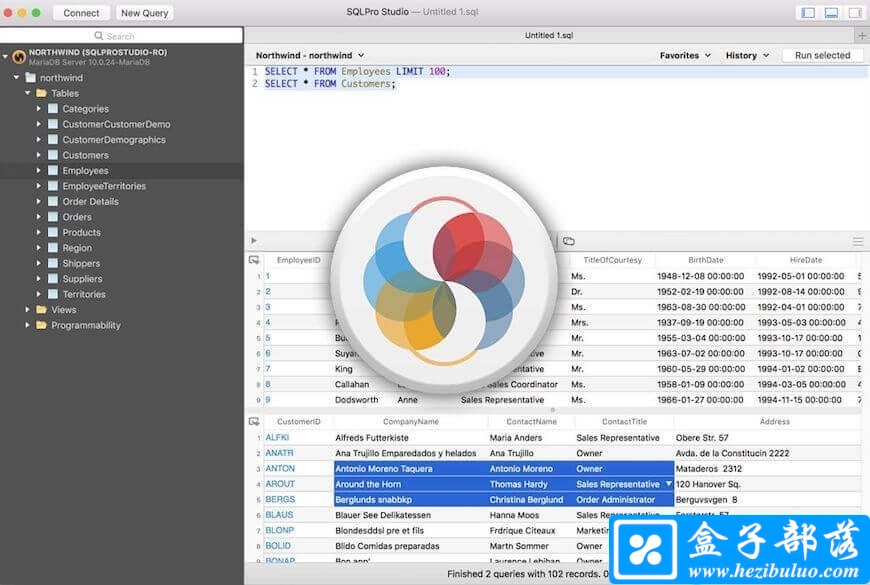
Task: Collapse the NORTHWIND server connection
Action: click(5, 57)
